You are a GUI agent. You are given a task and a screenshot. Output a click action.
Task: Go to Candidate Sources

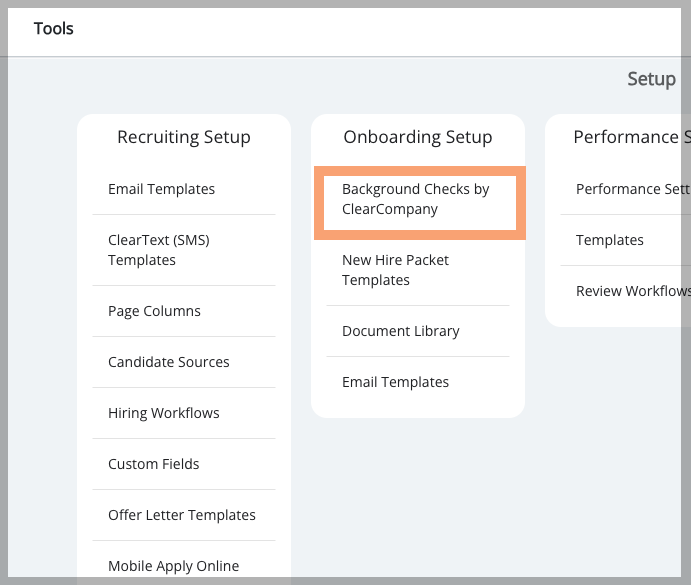tap(168, 362)
